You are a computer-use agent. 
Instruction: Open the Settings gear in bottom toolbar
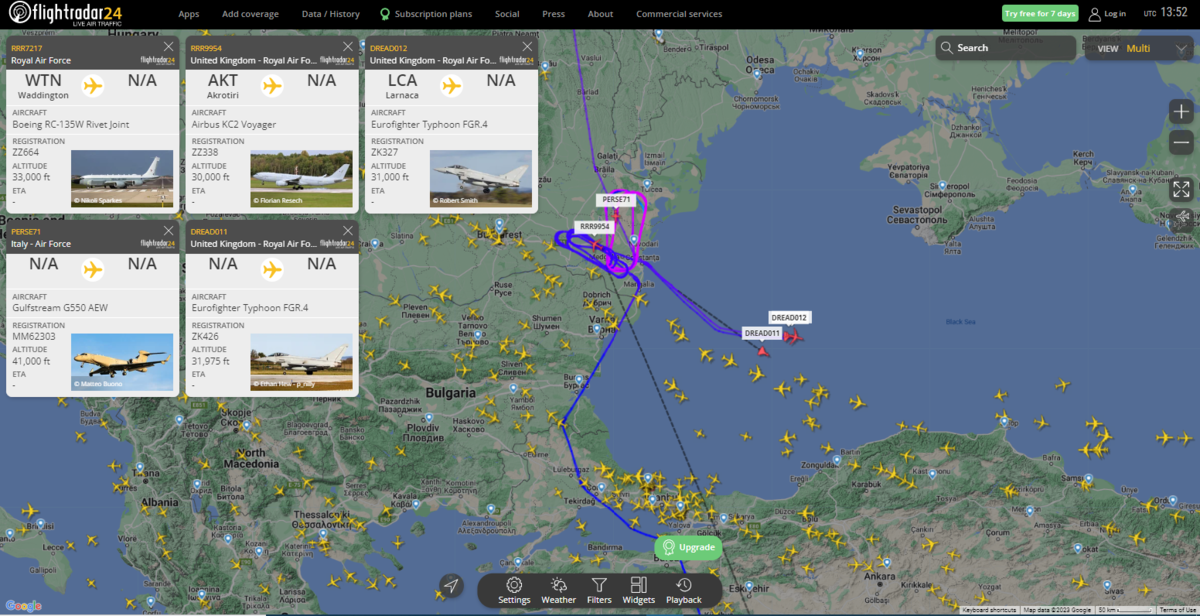tap(514, 590)
